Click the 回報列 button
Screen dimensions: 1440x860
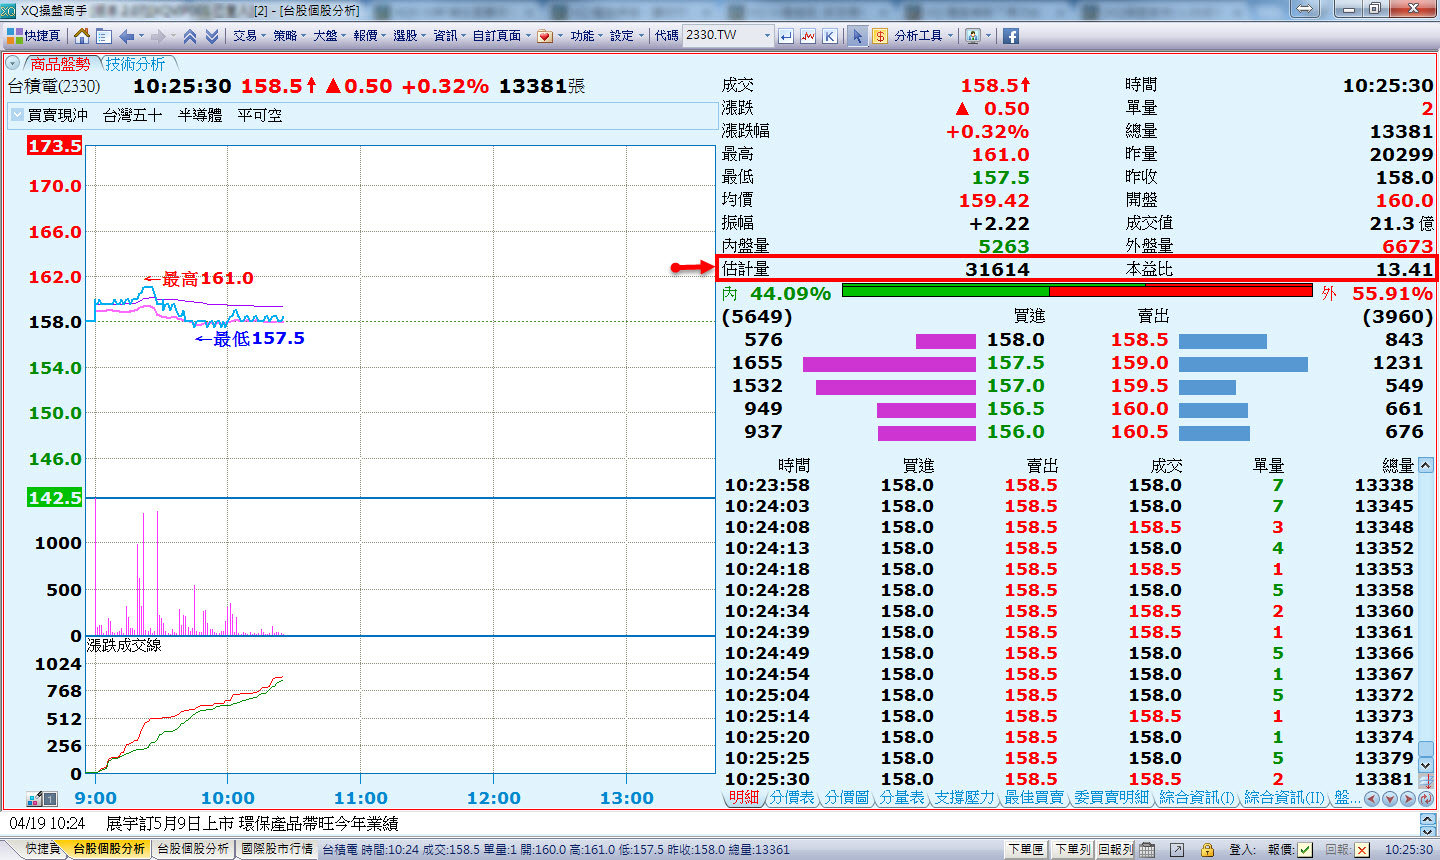pyautogui.click(x=1115, y=849)
